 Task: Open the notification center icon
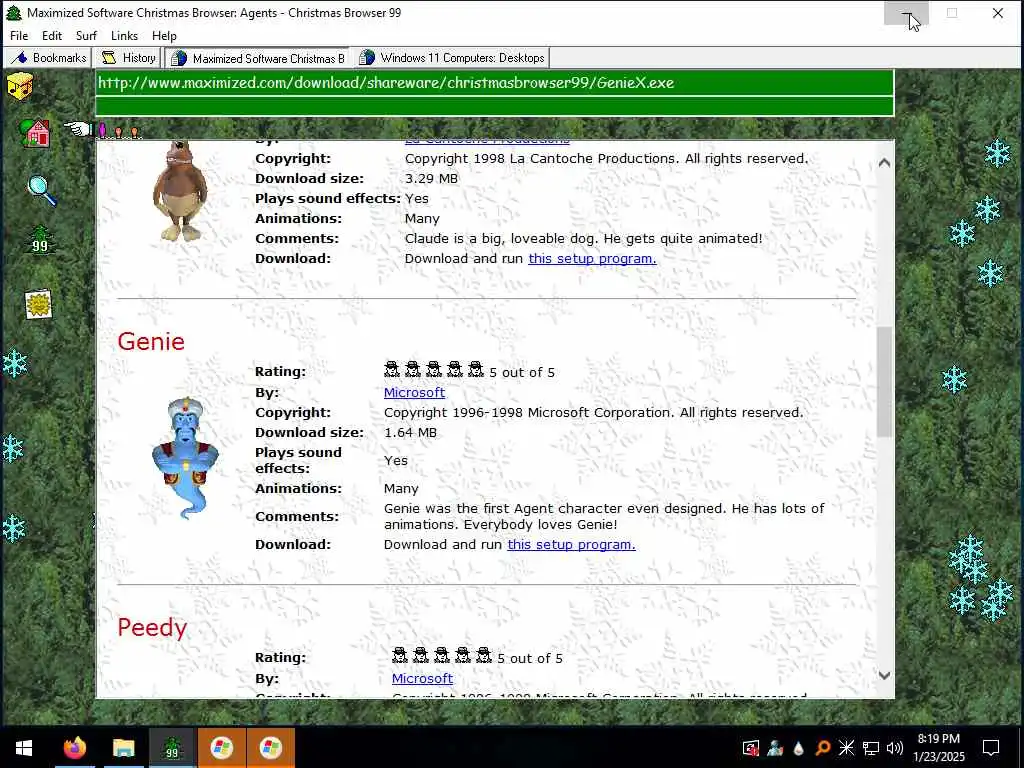click(x=991, y=748)
